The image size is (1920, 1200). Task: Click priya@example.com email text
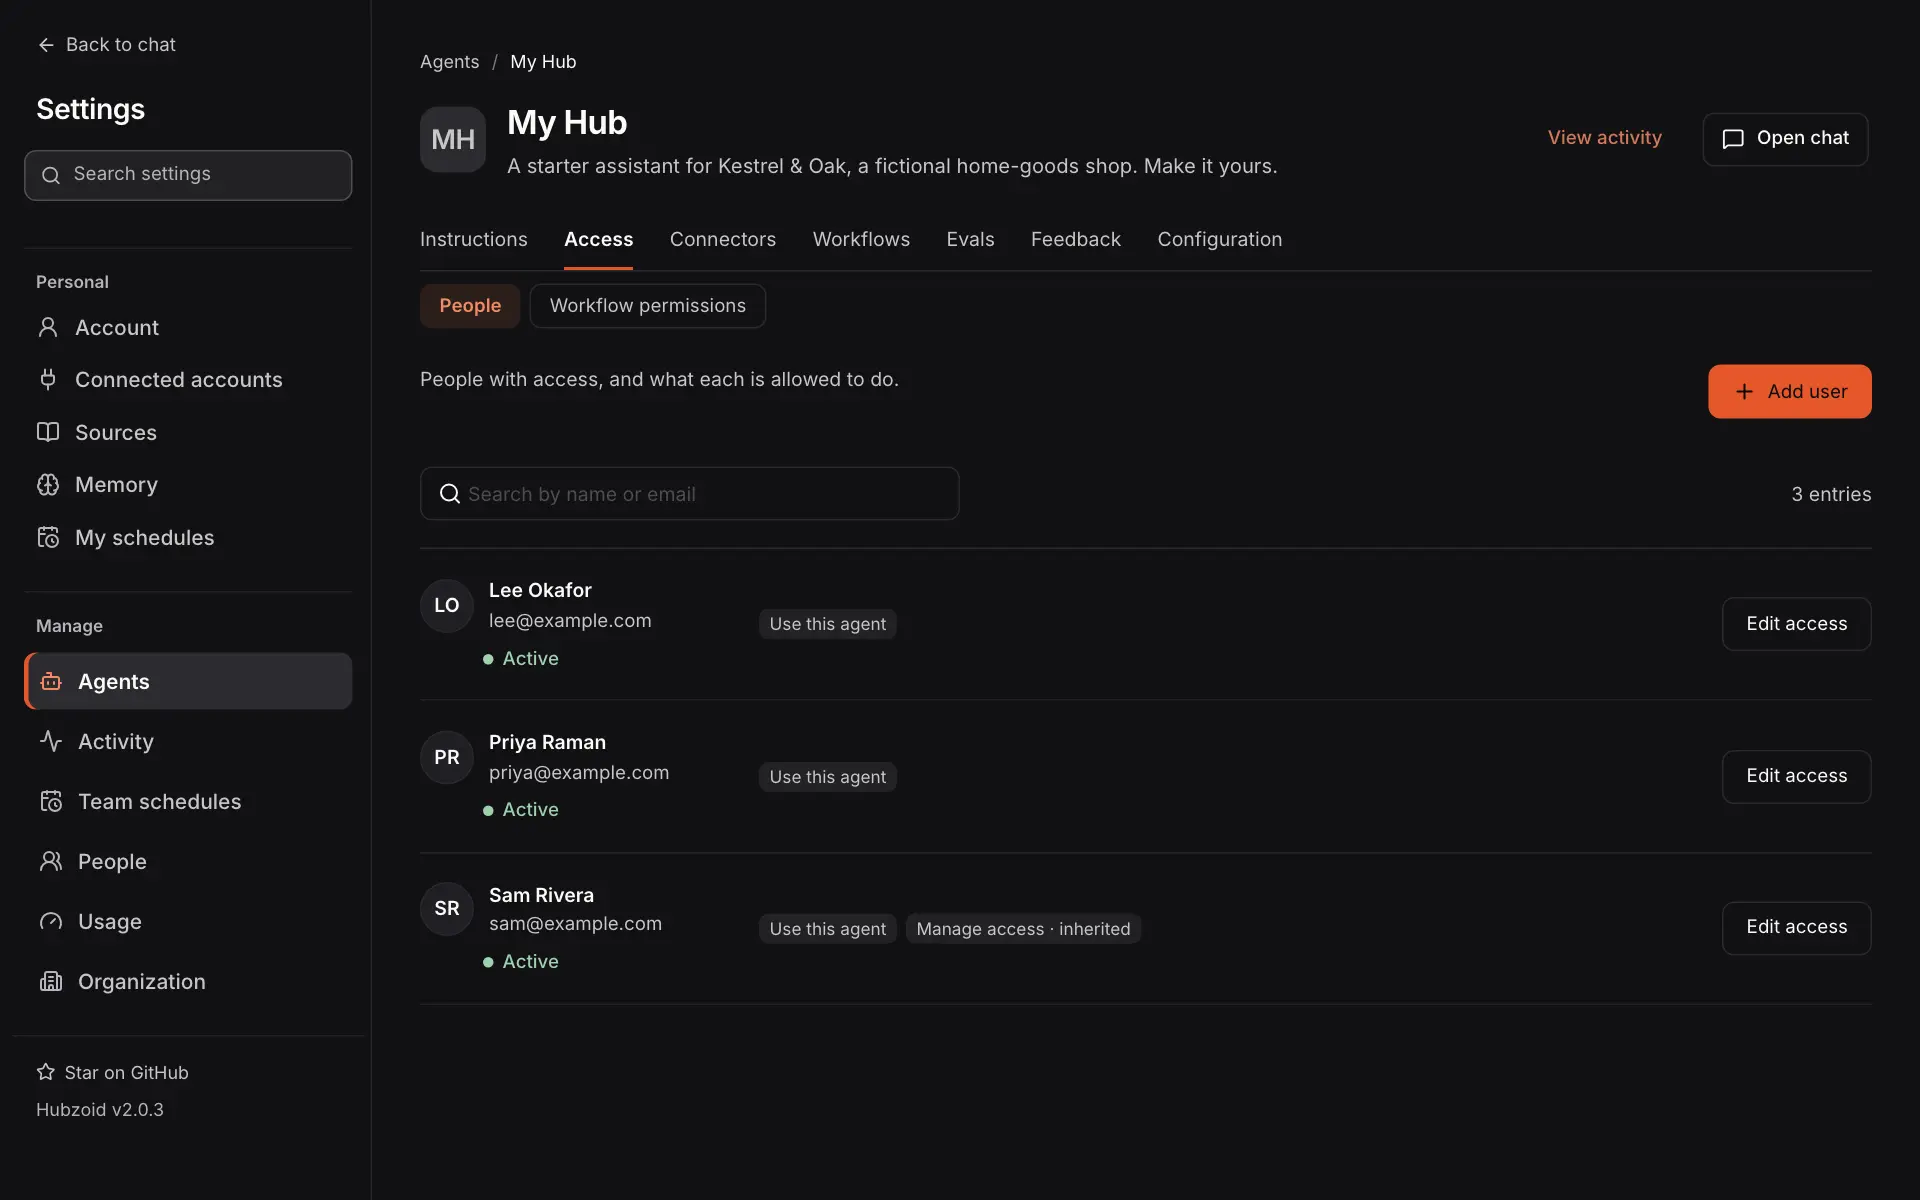[x=579, y=773]
